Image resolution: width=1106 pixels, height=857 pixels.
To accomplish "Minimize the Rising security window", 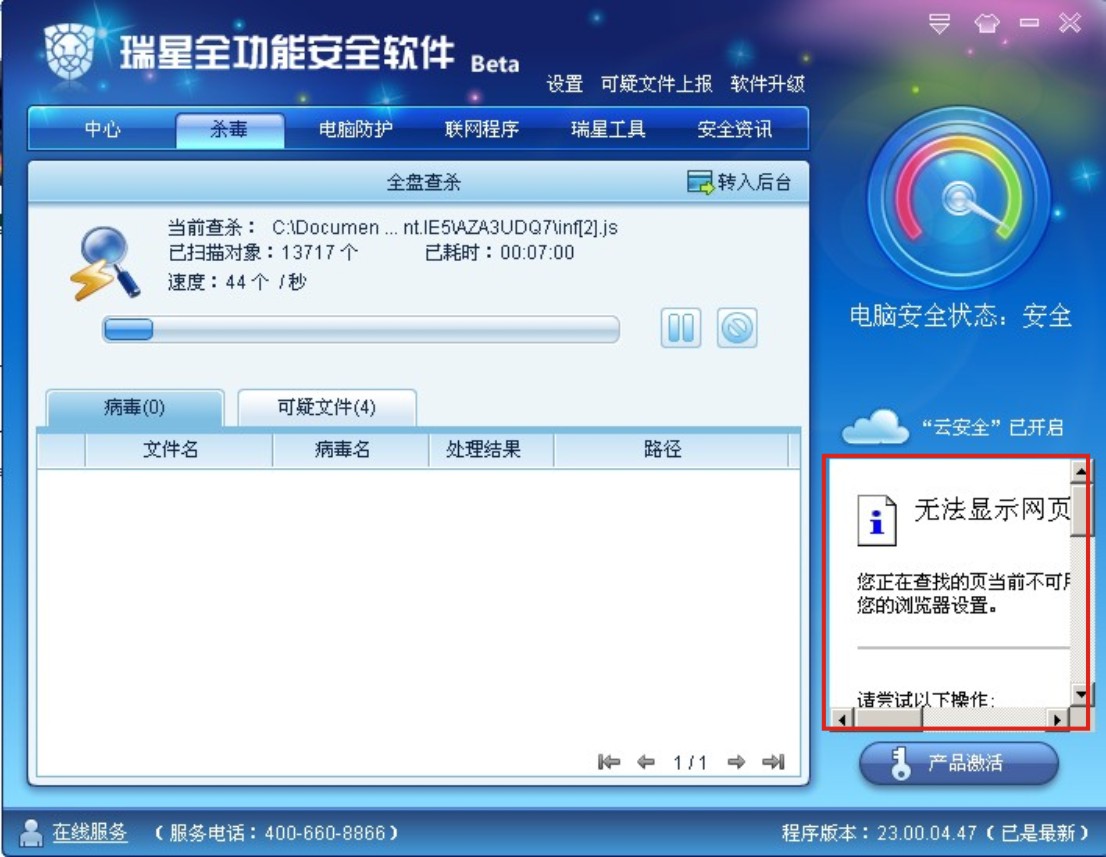I will pos(1029,23).
